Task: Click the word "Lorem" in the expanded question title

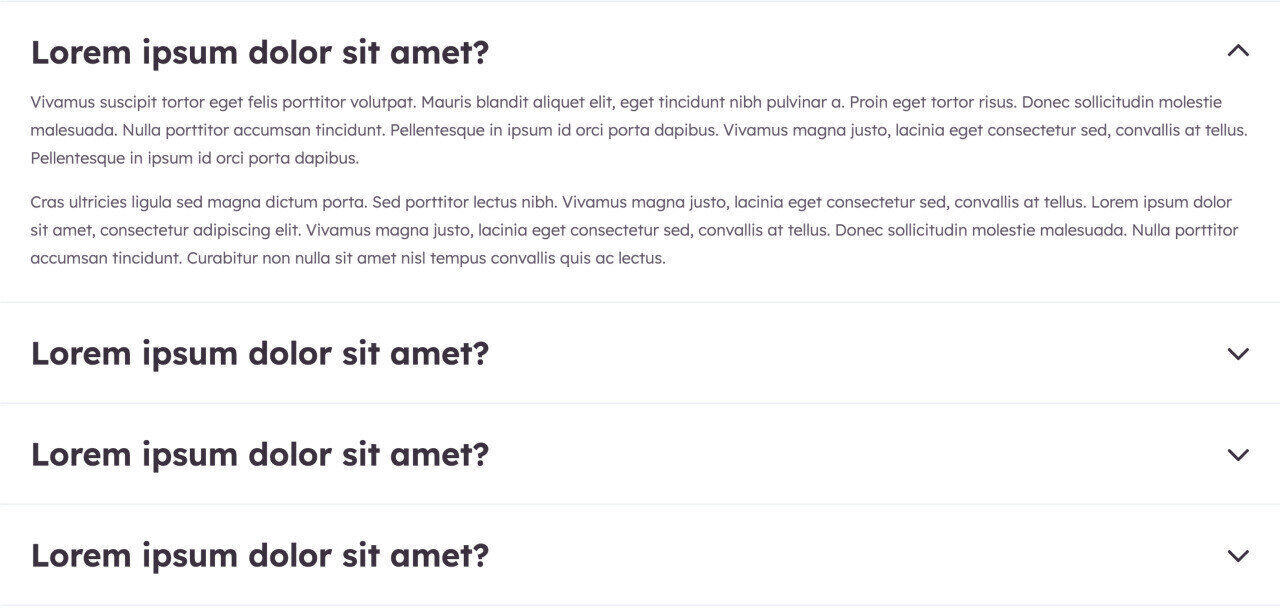Action: (81, 52)
